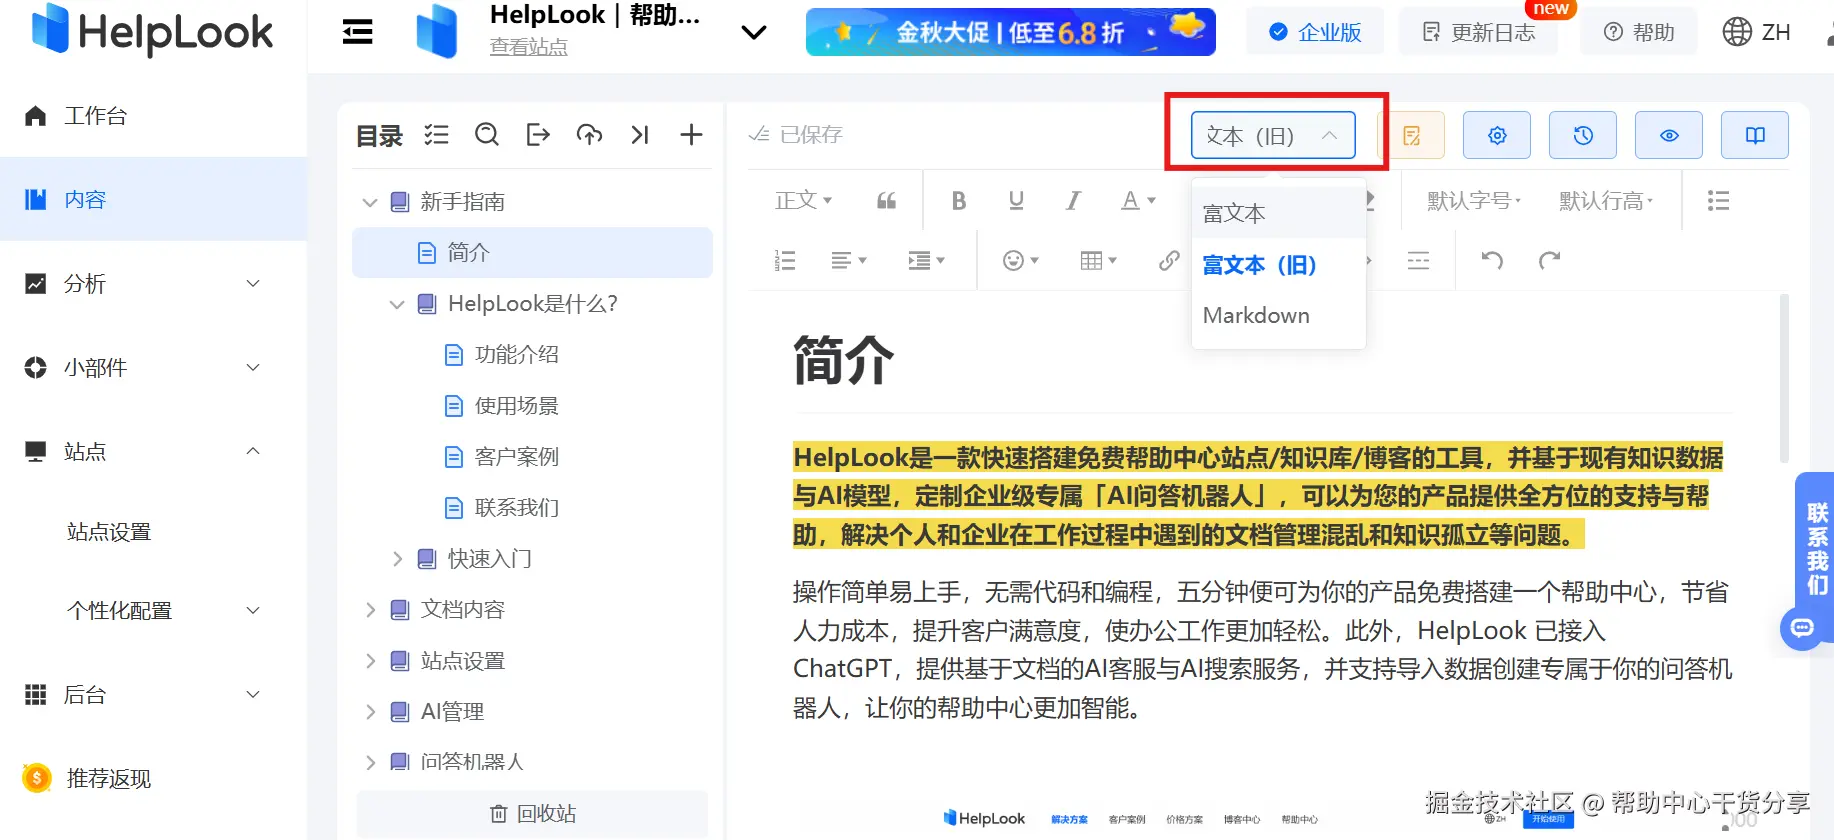Apply bold formatting
The height and width of the screenshot is (840, 1834).
coord(959,201)
